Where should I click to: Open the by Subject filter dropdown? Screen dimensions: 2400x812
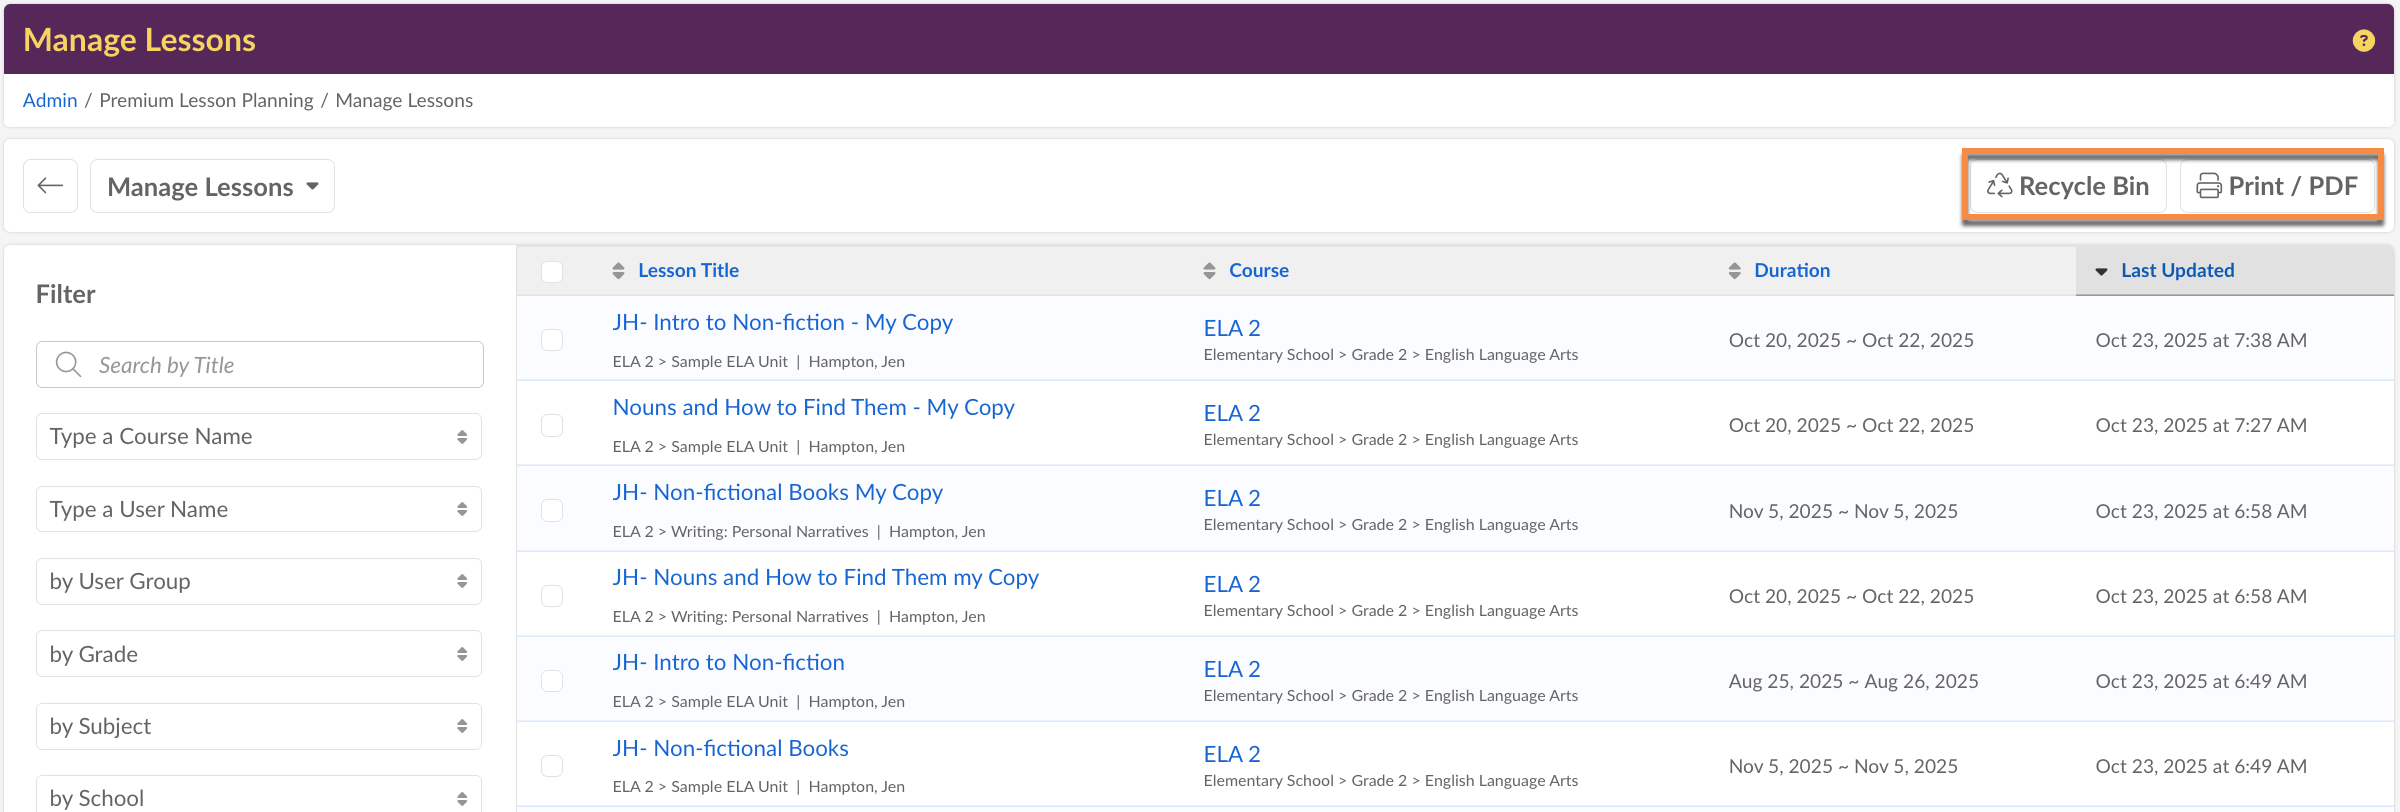[x=259, y=726]
